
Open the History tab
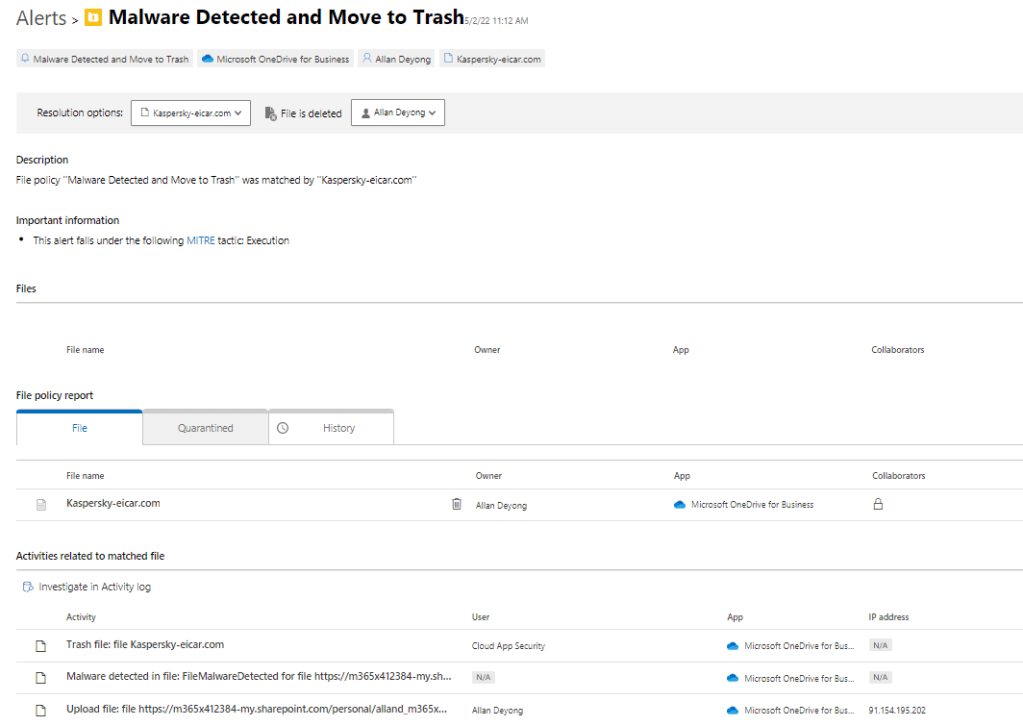338,428
